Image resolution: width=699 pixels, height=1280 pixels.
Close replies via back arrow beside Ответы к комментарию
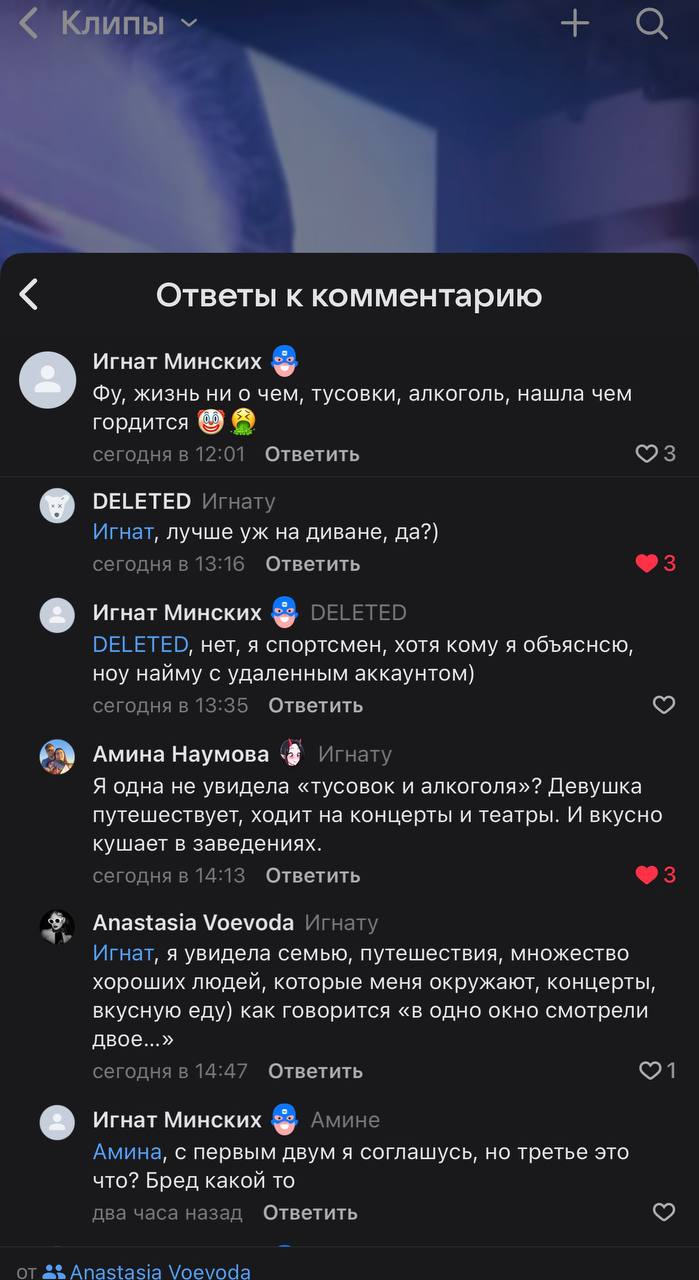[29, 294]
